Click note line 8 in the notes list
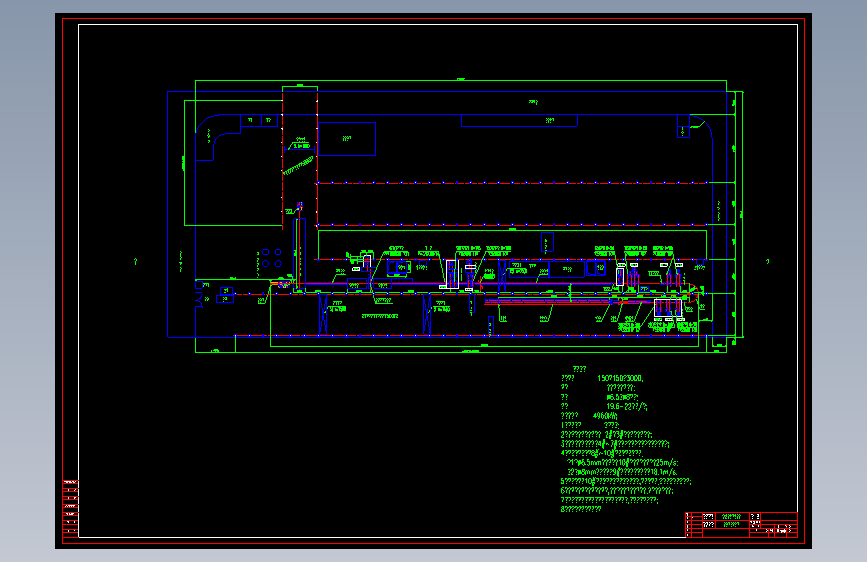Viewport: 867px width, 562px height. click(581, 509)
